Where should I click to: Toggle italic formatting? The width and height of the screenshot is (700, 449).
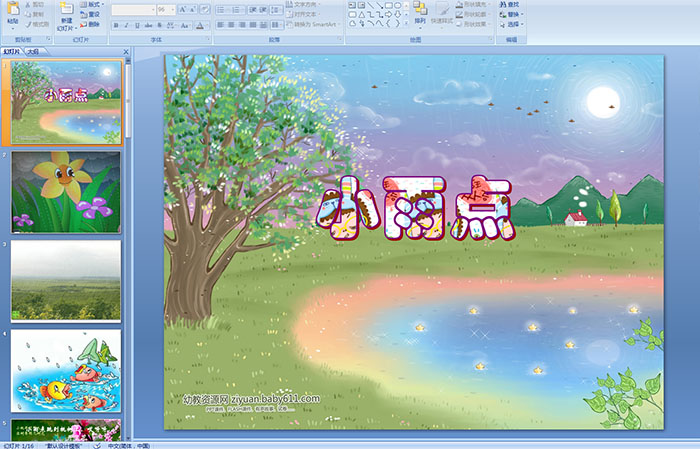click(x=126, y=25)
